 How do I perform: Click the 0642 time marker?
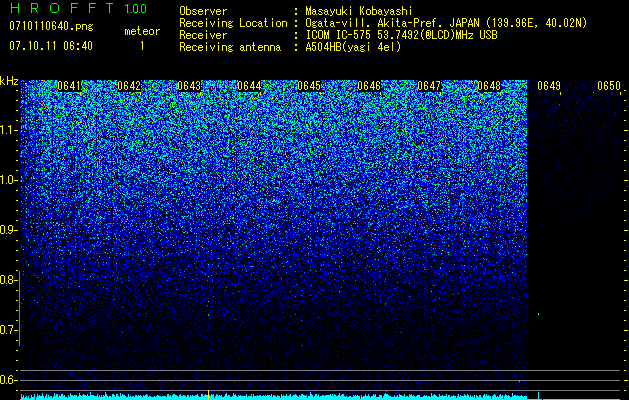(129, 86)
